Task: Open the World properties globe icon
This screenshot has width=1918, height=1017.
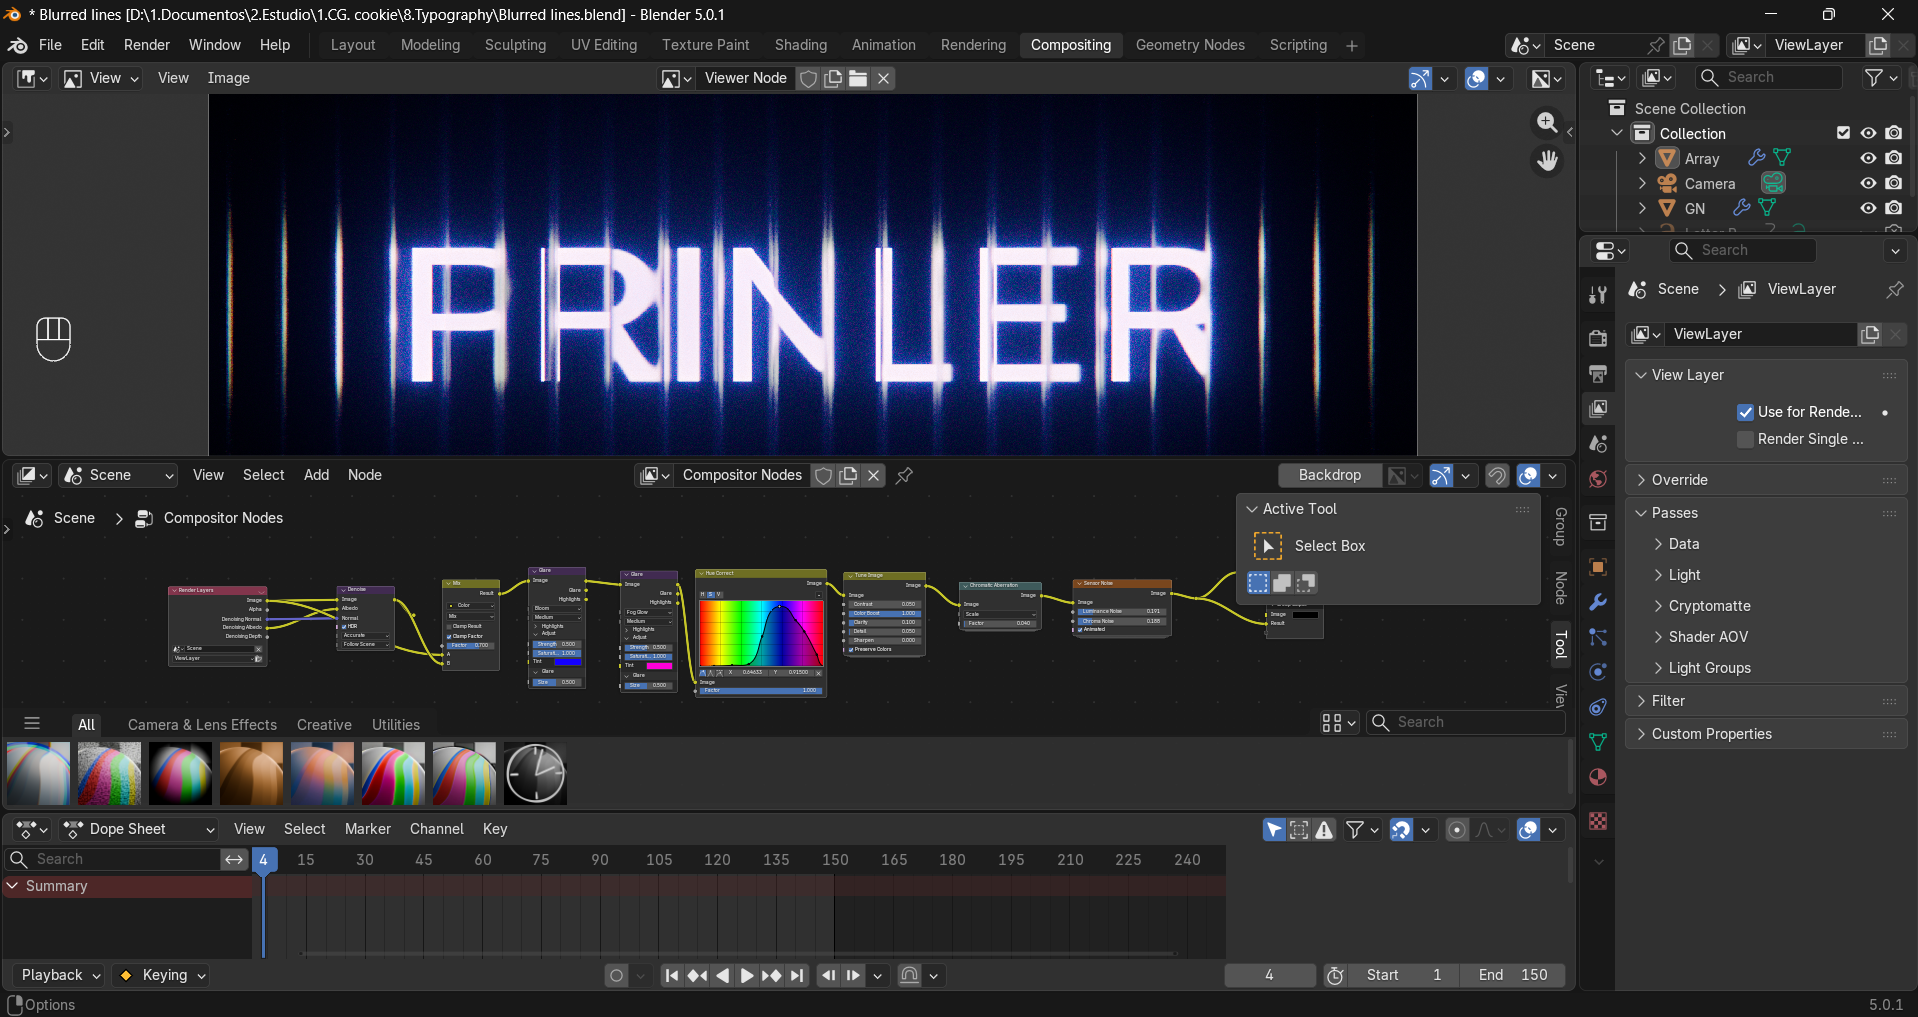Action: click(1598, 479)
